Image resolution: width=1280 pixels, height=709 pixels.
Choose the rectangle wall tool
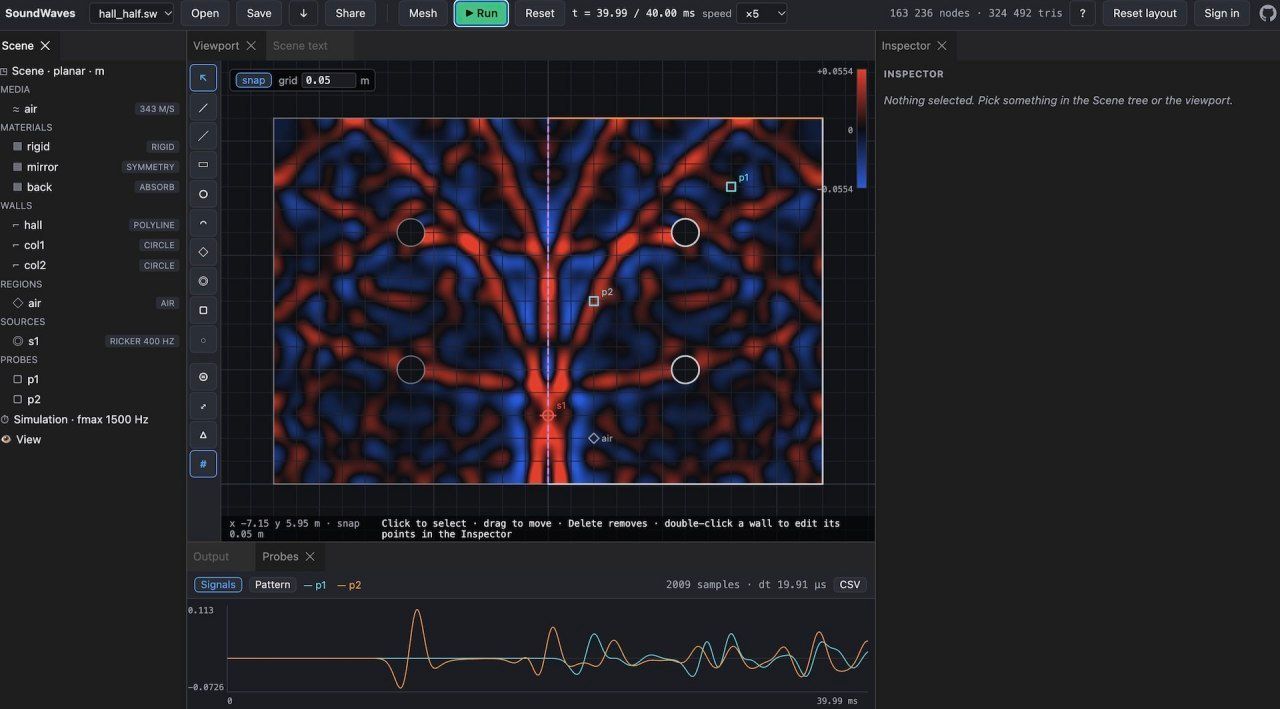point(203,165)
